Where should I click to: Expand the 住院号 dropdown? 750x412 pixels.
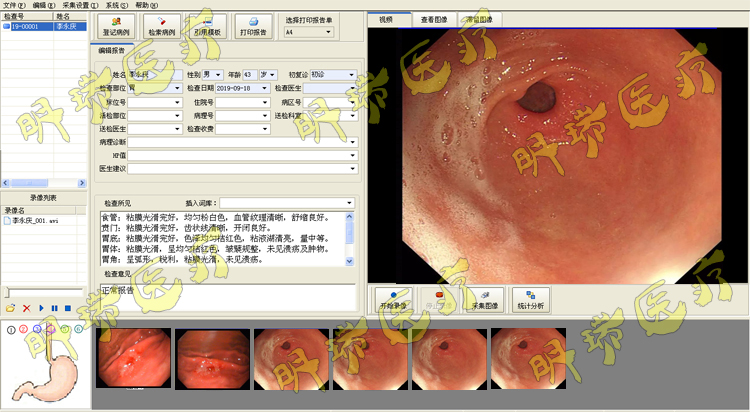click(x=265, y=102)
